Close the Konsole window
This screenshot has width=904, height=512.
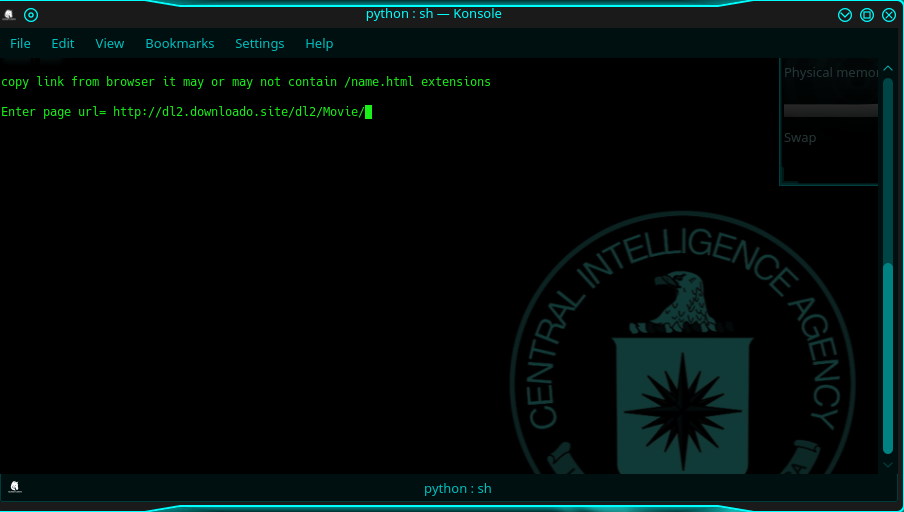[x=889, y=15]
